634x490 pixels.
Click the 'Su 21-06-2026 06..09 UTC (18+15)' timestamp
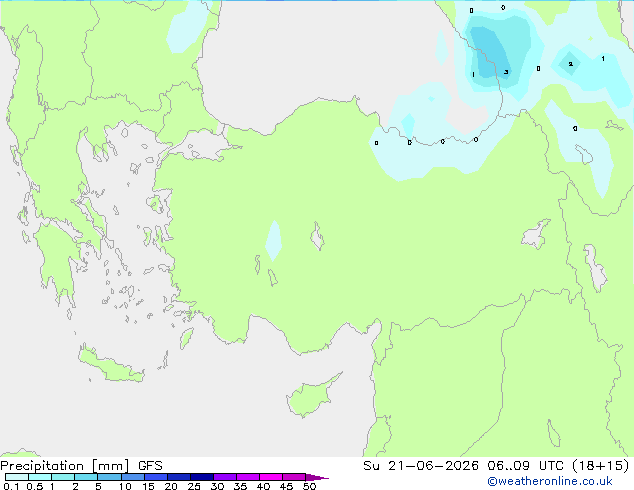[496, 466]
